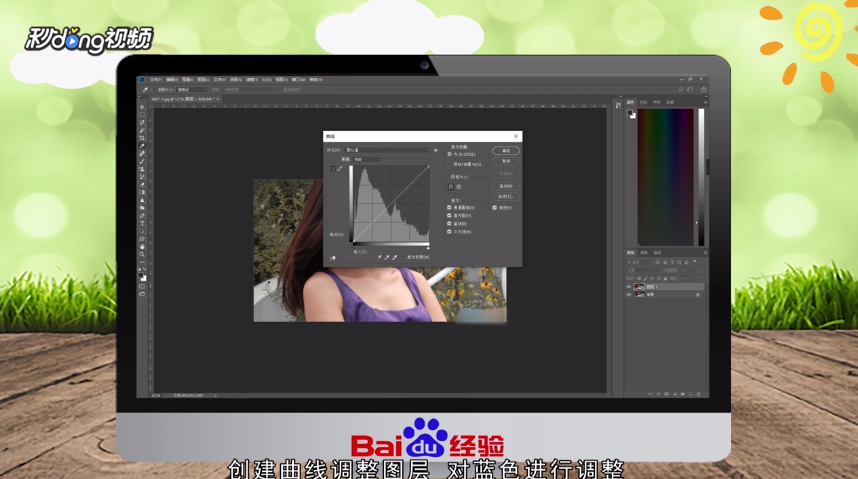
Task: Hide the Background layer via eye icon
Action: coord(629,295)
